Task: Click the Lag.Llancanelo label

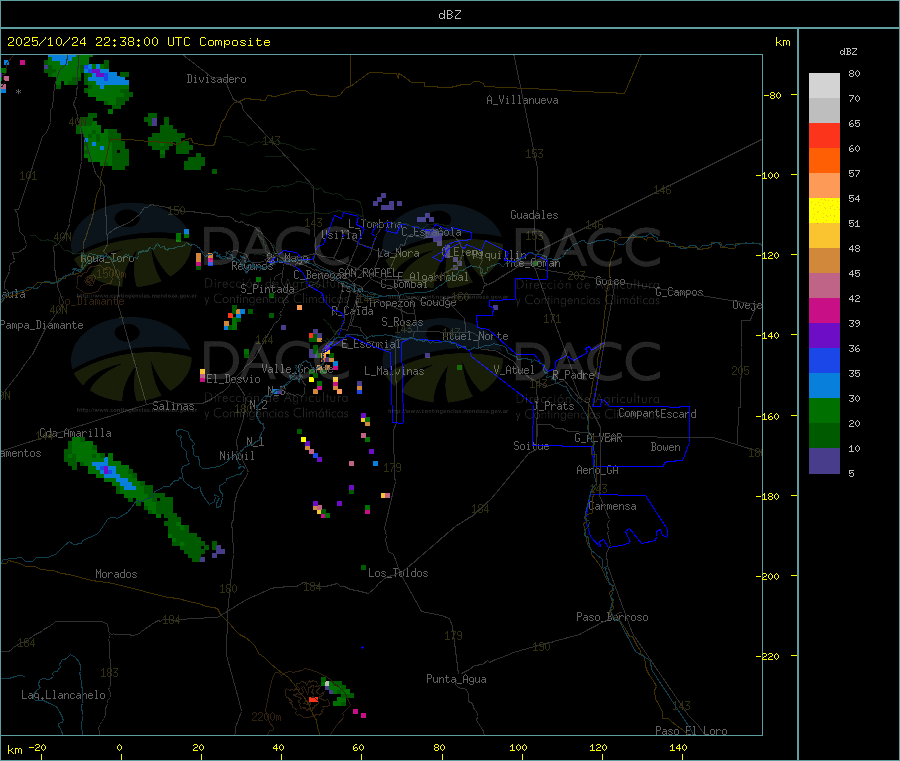Action: coord(63,695)
